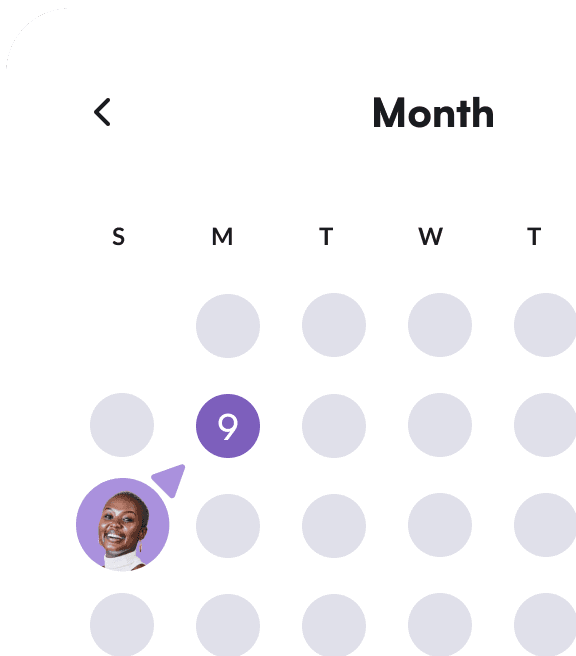Screen dimensions: 576x656
Task: Select the Sunday circle below the avatar
Action: 122,625
